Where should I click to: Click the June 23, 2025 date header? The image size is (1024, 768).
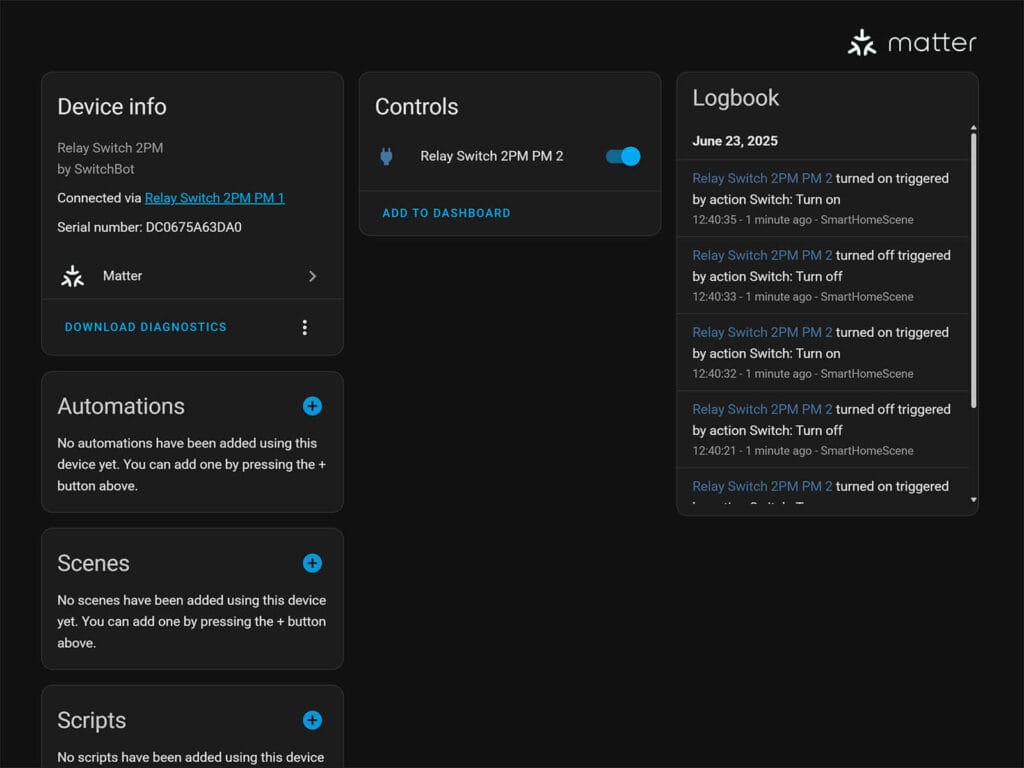tap(735, 141)
